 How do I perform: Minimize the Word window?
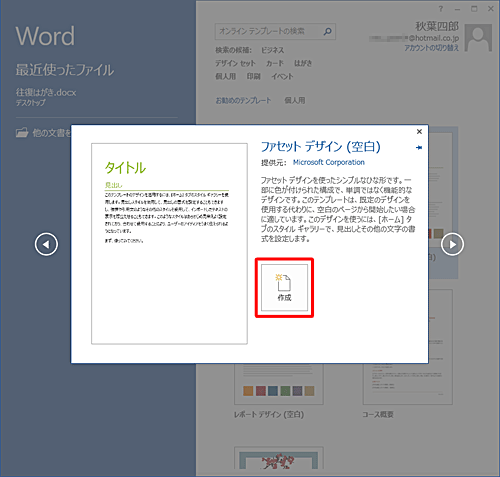point(457,9)
